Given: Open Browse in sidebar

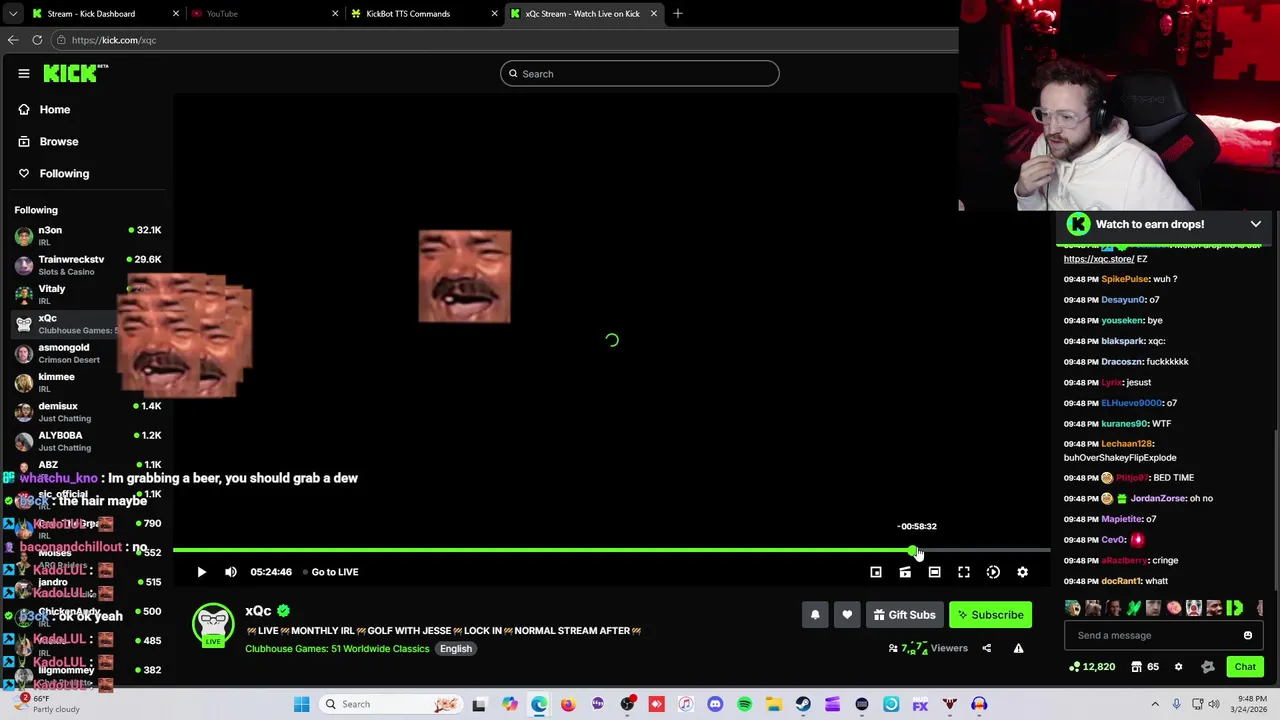Looking at the screenshot, I should pos(48,141).
